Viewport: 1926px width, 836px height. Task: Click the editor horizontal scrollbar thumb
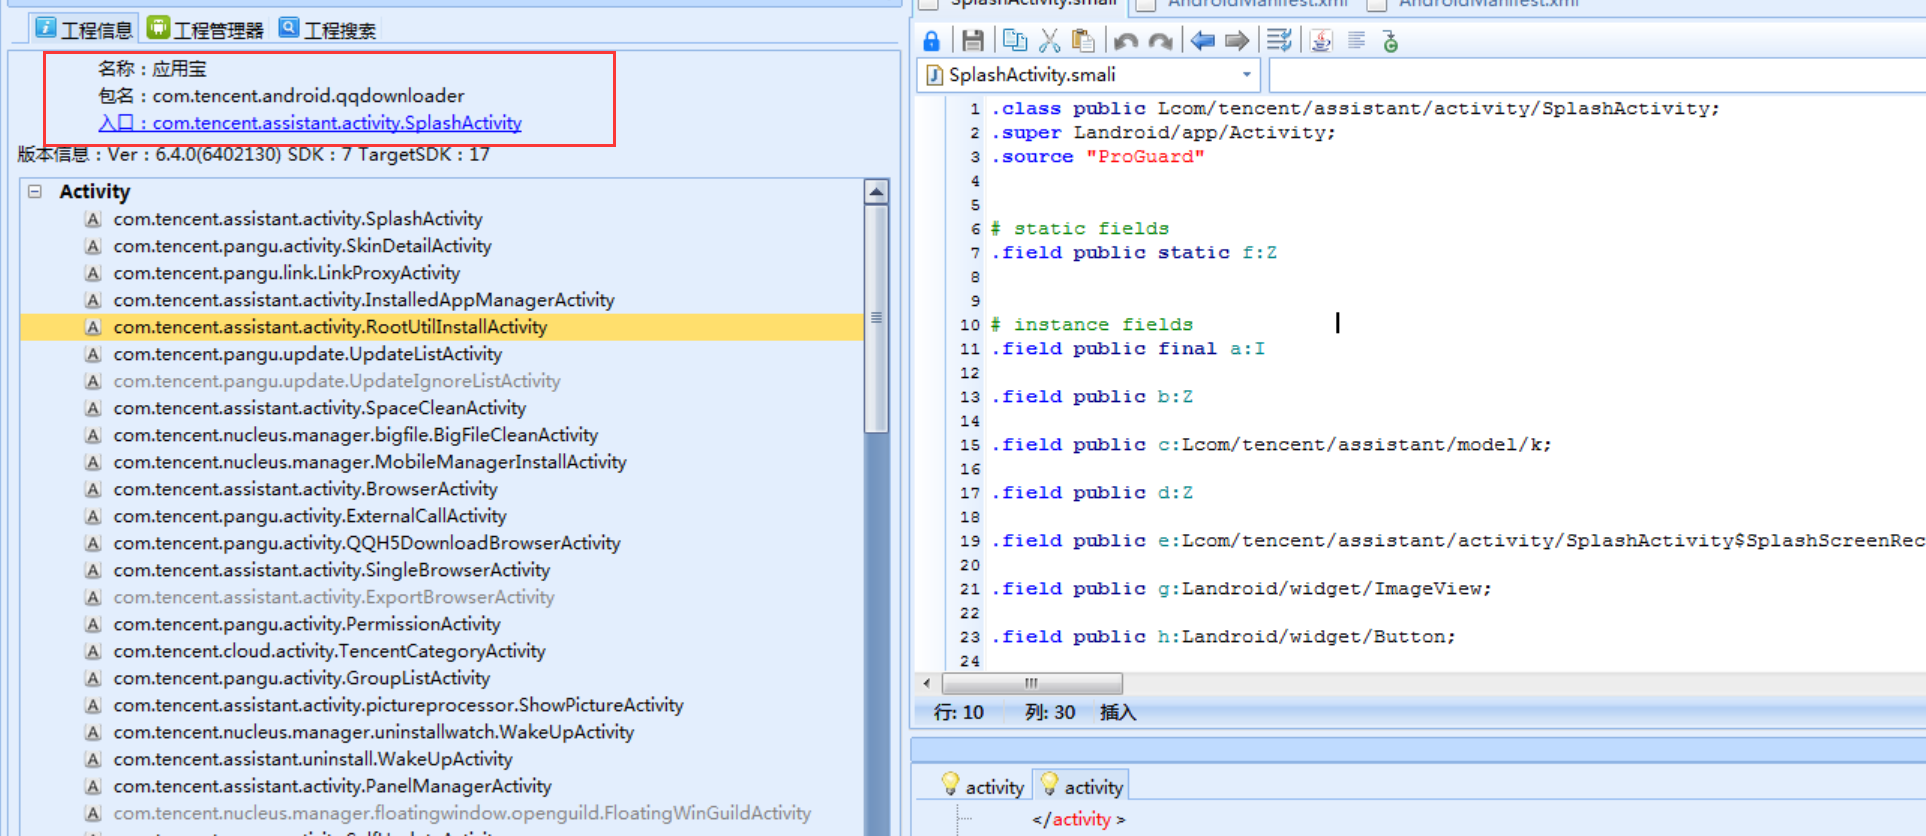pyautogui.click(x=1032, y=683)
